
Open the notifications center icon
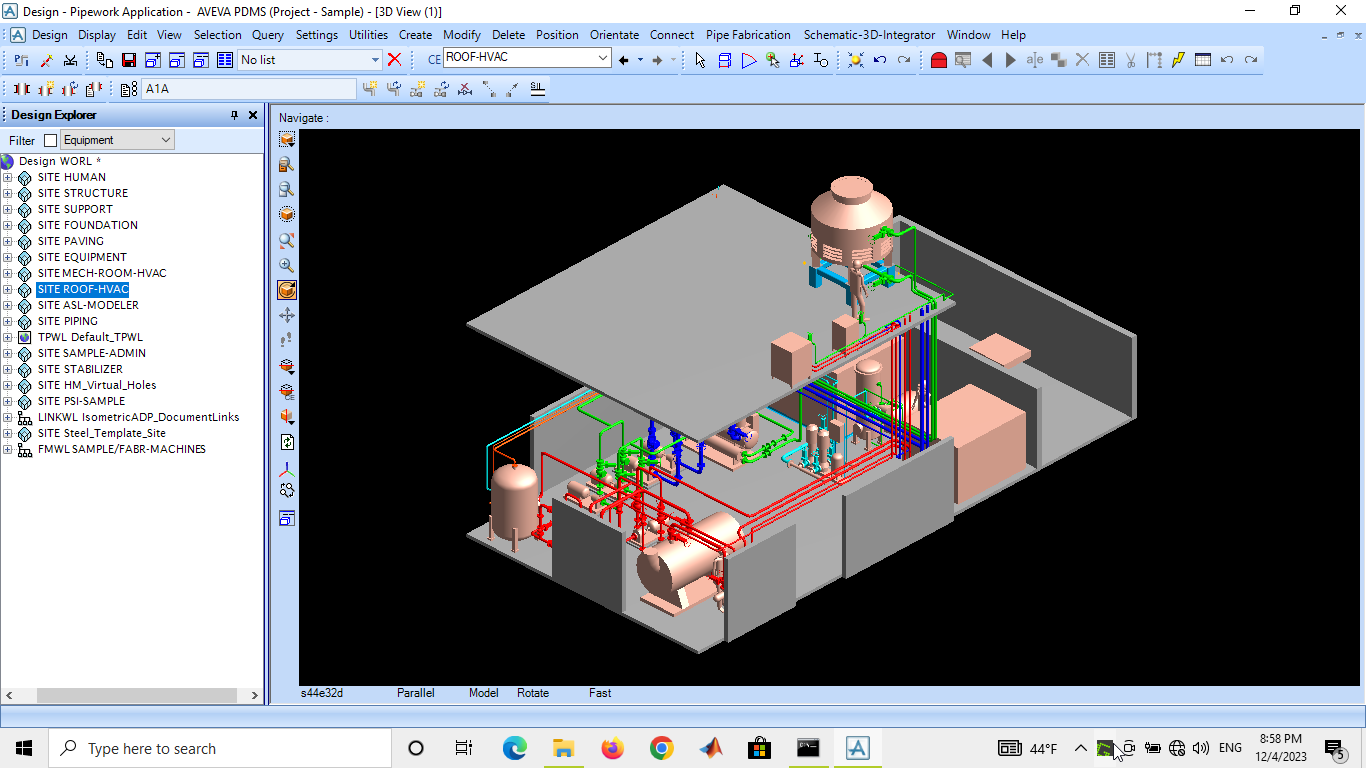[x=1333, y=748]
